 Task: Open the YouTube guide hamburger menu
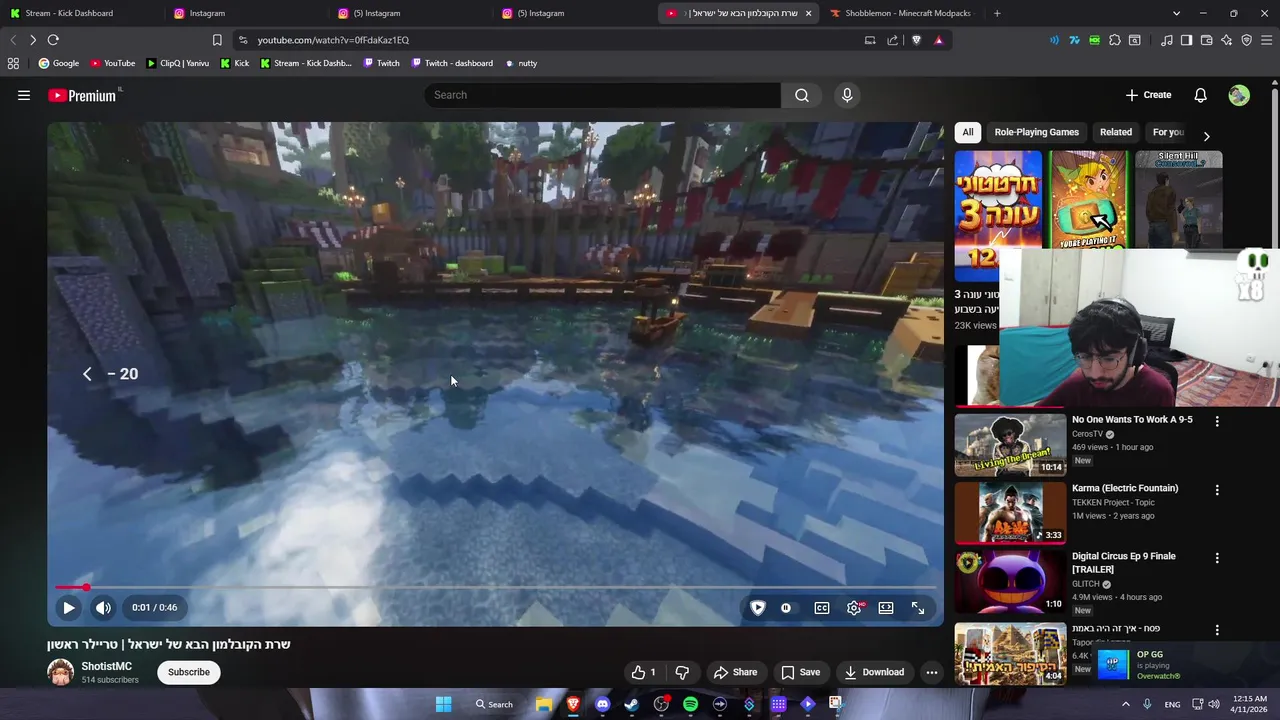(24, 95)
